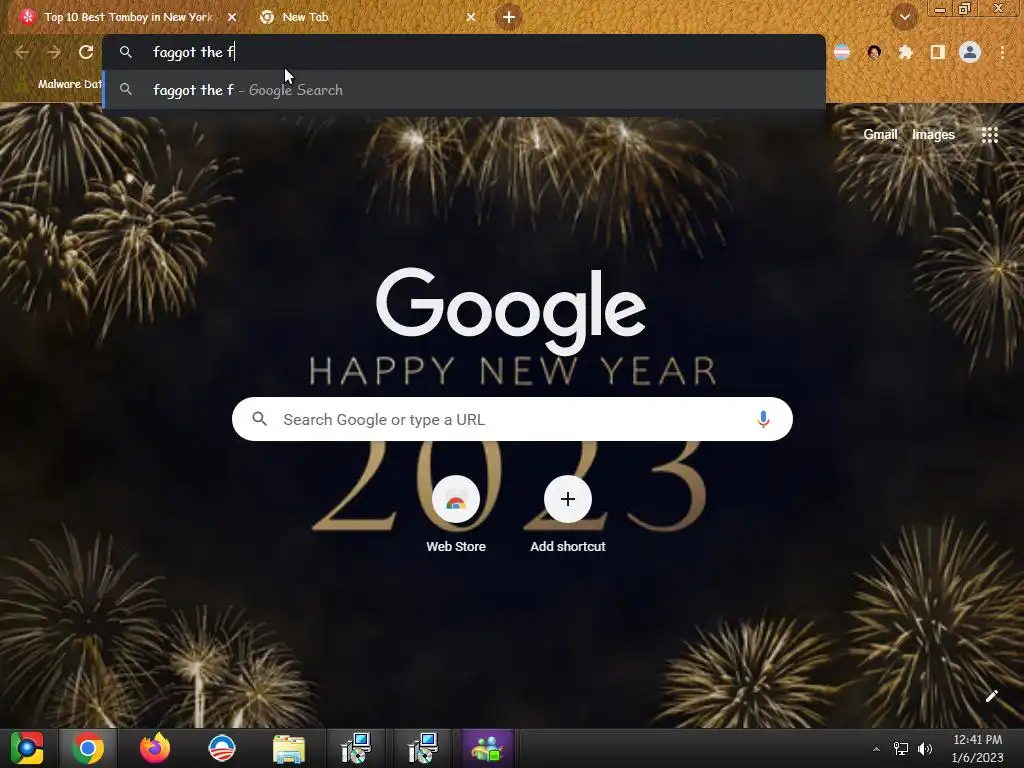
Task: Open the Windows Start menu button
Action: pos(27,748)
